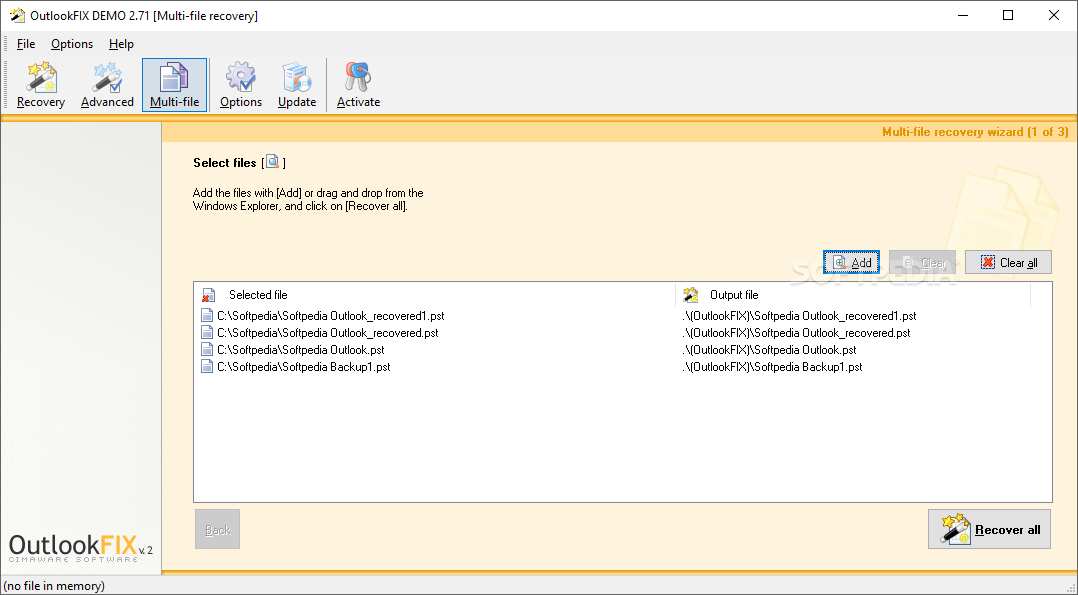Click the file icon of Softpedia Outlook_recovered1.pst

(207, 316)
